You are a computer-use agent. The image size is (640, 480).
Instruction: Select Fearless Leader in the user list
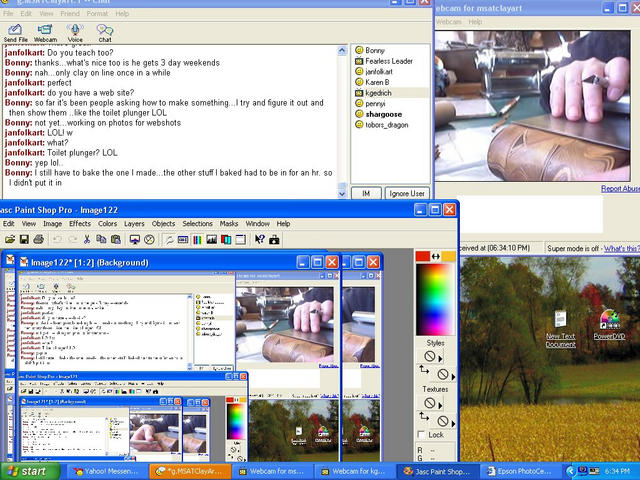coord(389,61)
